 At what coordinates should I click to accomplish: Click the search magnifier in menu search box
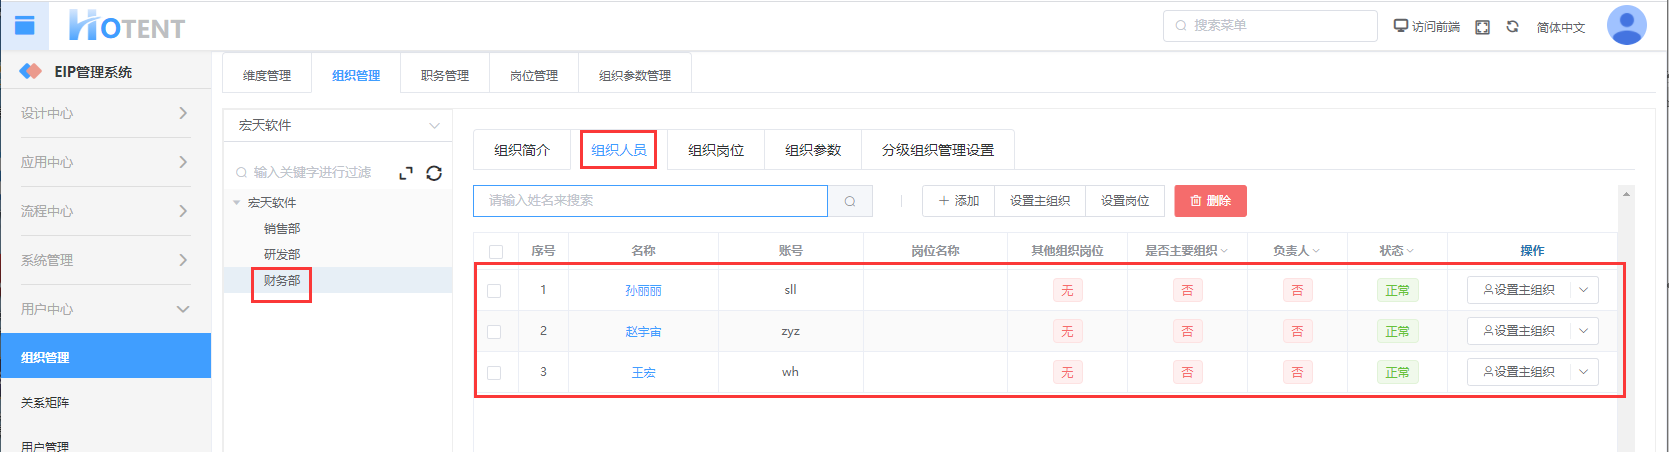[x=1181, y=26]
